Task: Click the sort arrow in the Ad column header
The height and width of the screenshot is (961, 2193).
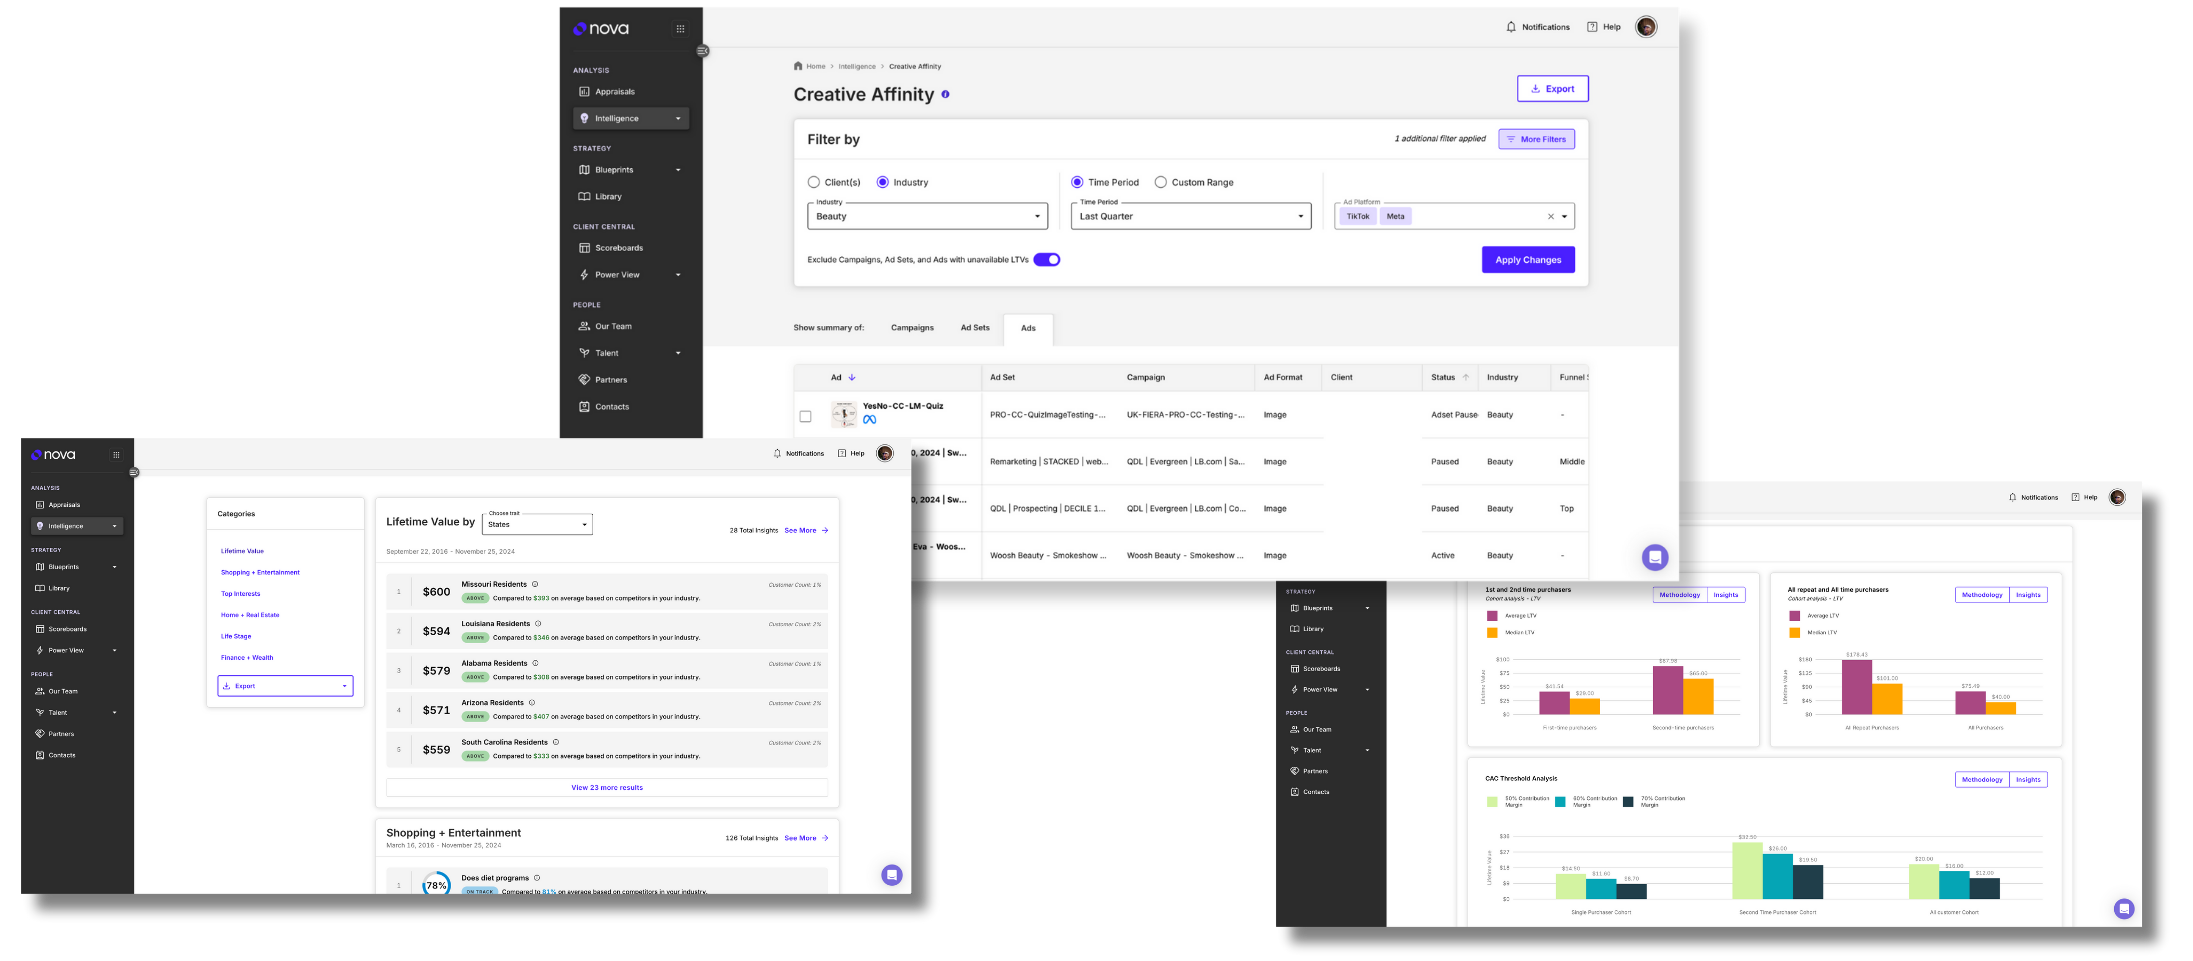Action: pos(852,378)
